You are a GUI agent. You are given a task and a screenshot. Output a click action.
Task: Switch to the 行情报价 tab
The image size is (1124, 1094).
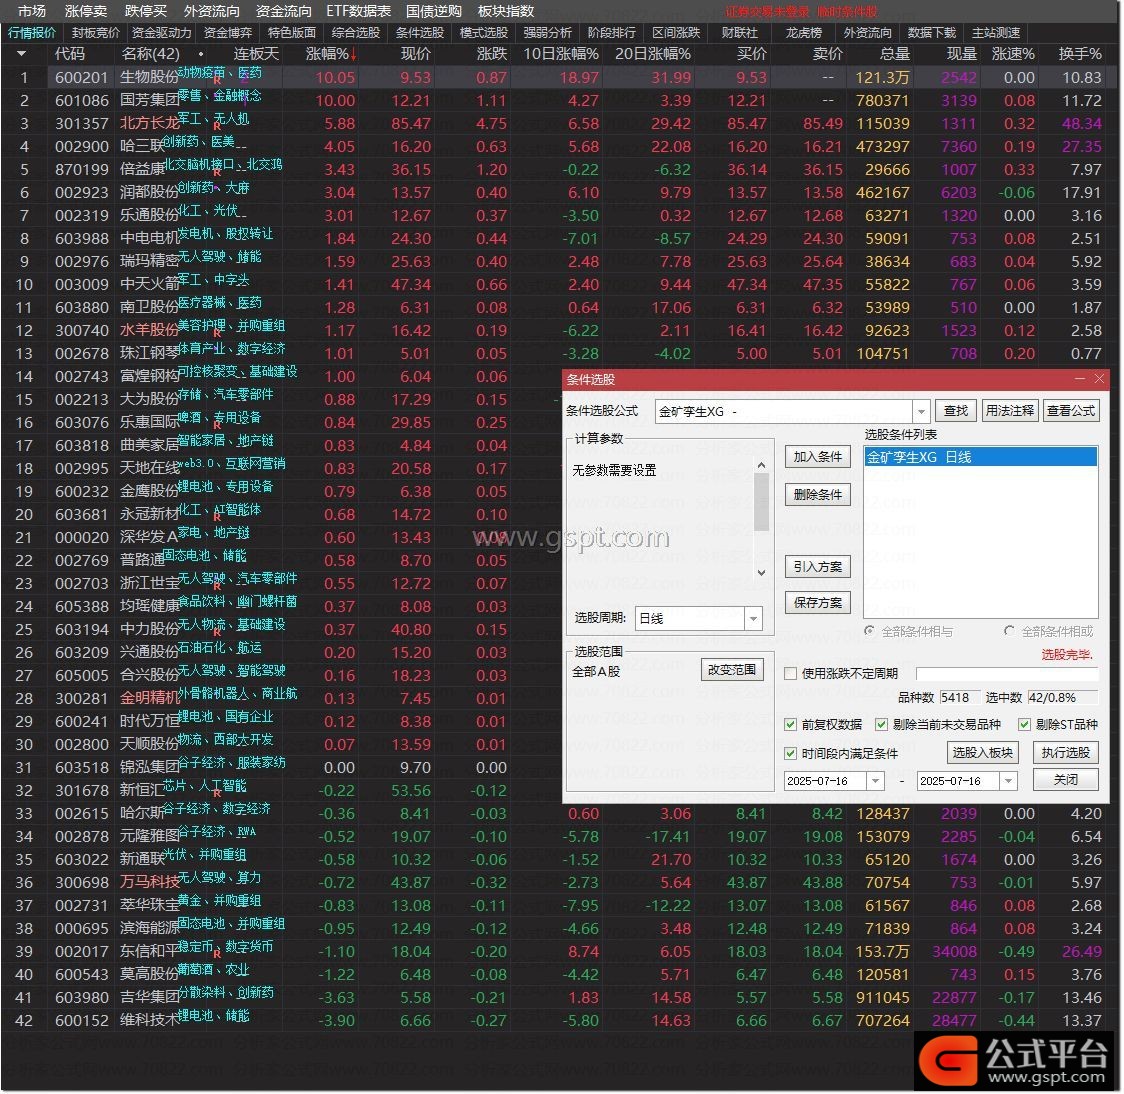point(32,33)
